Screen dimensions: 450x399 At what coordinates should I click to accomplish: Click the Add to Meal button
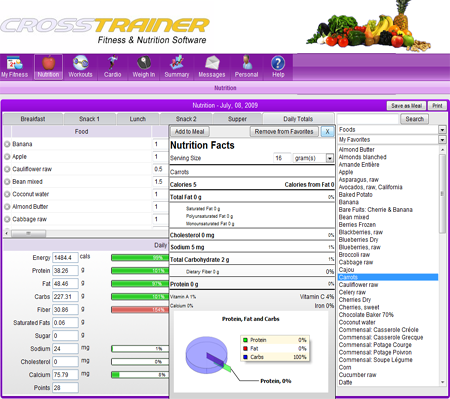coord(190,132)
